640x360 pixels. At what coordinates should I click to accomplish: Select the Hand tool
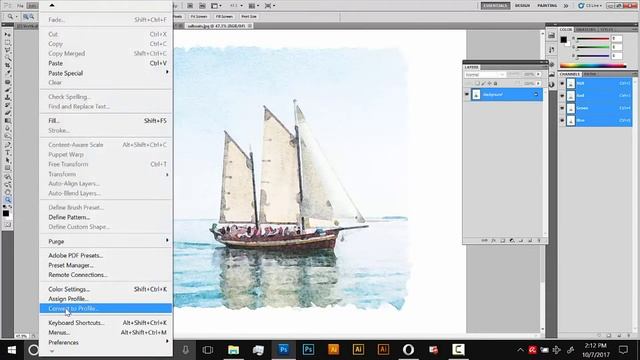(7, 192)
